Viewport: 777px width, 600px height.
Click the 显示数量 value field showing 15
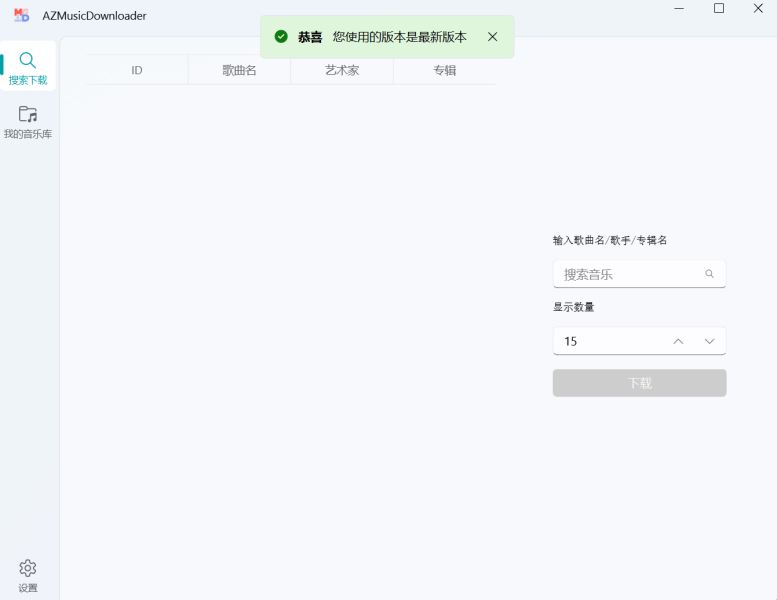(x=639, y=341)
